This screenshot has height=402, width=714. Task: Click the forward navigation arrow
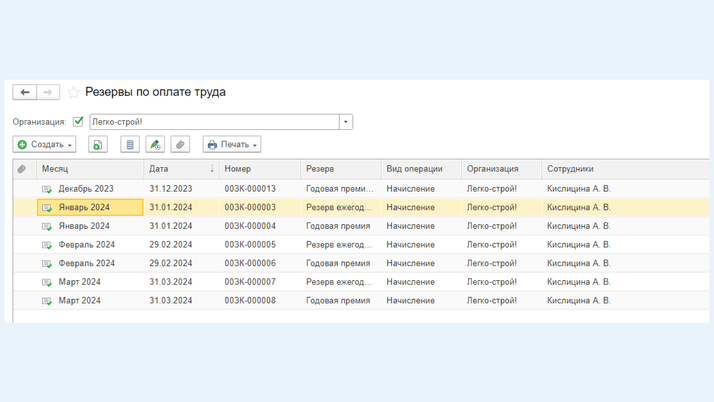[48, 92]
